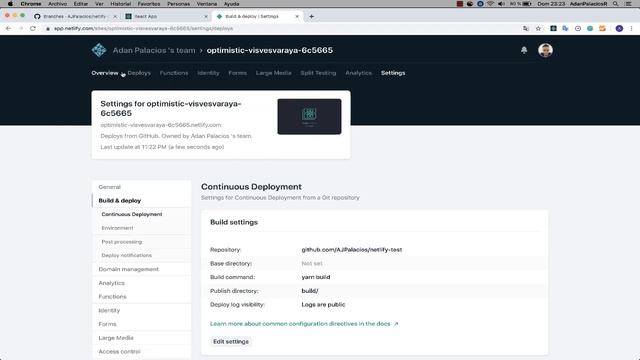Click the volume icon in the menu bar
The width and height of the screenshot is (640, 360).
point(501,4)
